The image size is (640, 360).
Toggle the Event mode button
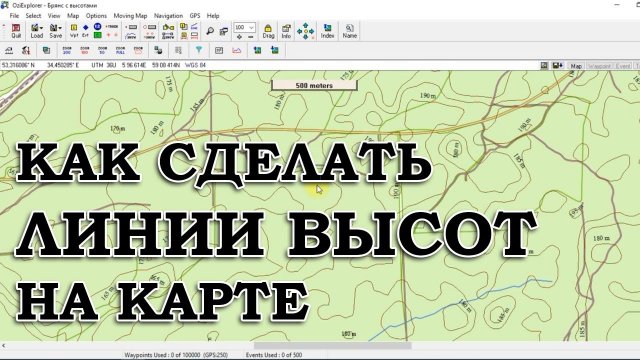coord(623,65)
